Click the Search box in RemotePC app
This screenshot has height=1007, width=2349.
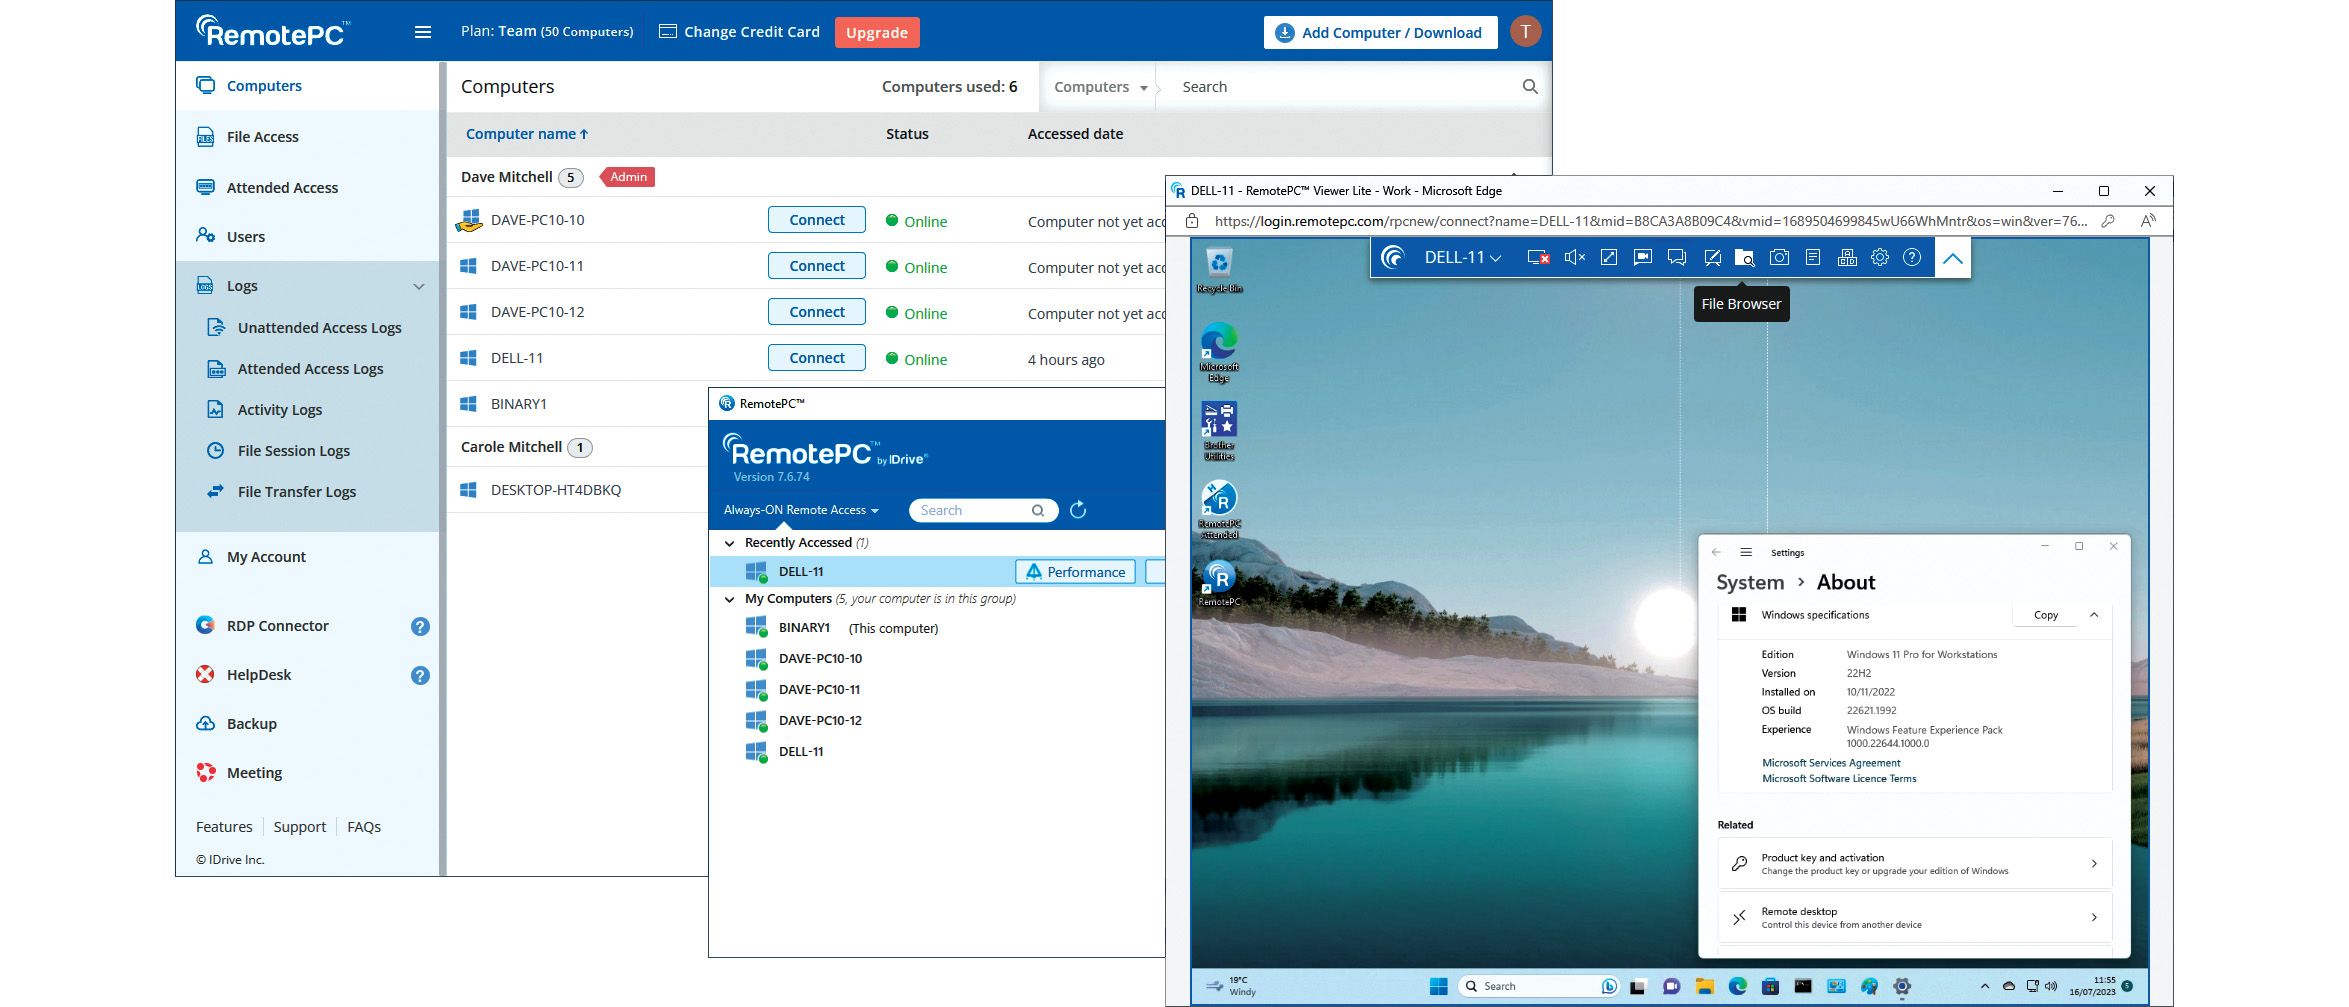coord(982,510)
